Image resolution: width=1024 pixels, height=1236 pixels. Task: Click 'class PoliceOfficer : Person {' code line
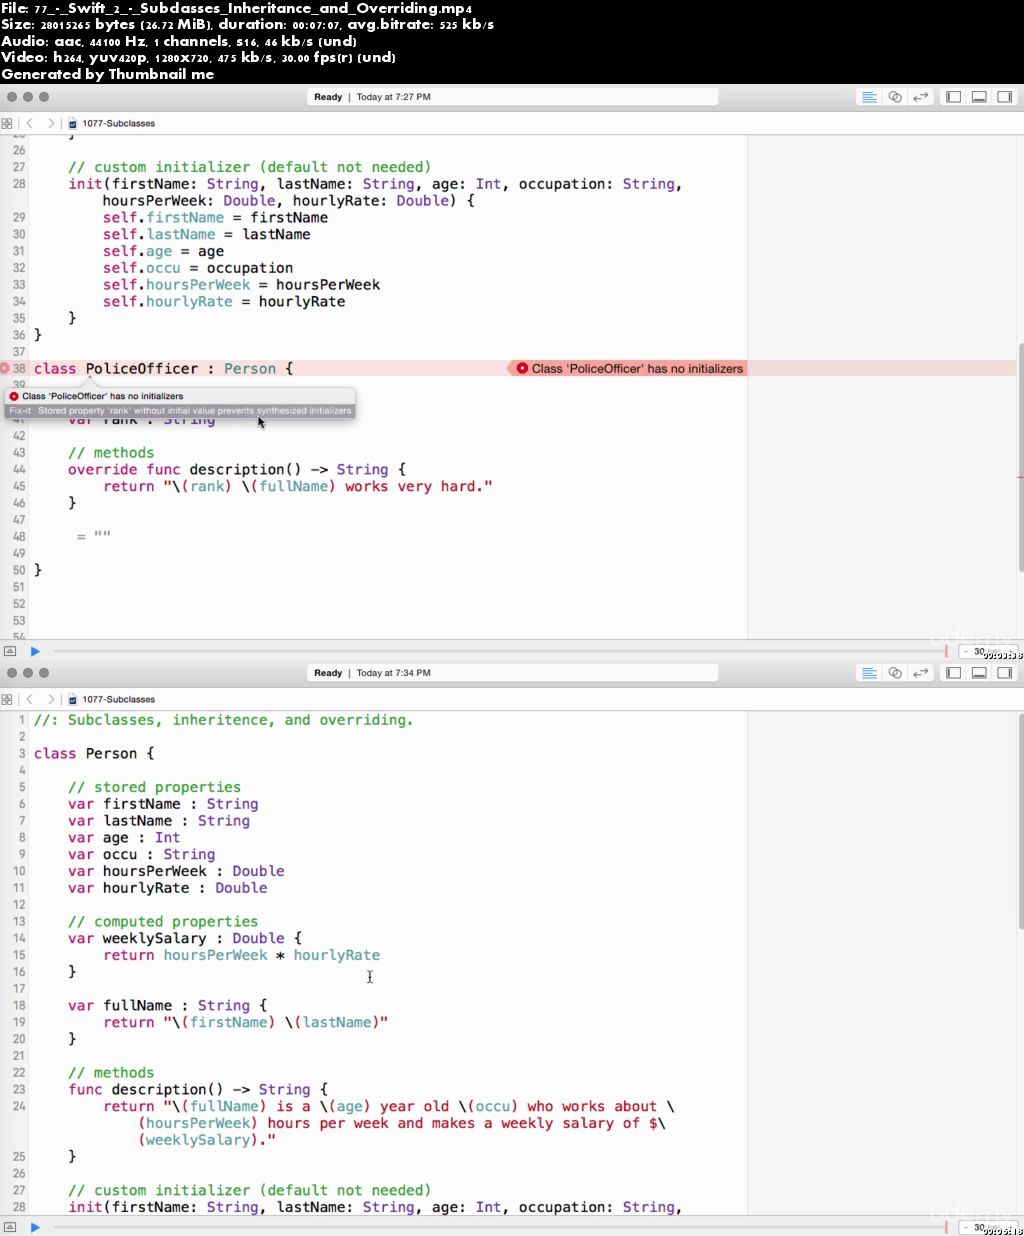pyautogui.click(x=163, y=368)
